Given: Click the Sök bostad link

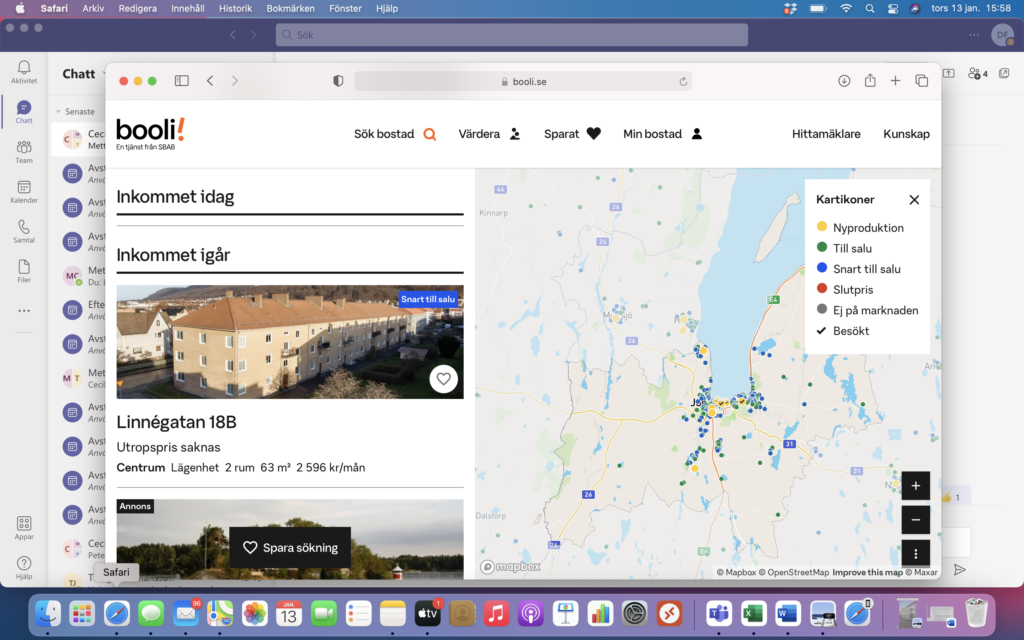Looking at the screenshot, I should [x=395, y=134].
